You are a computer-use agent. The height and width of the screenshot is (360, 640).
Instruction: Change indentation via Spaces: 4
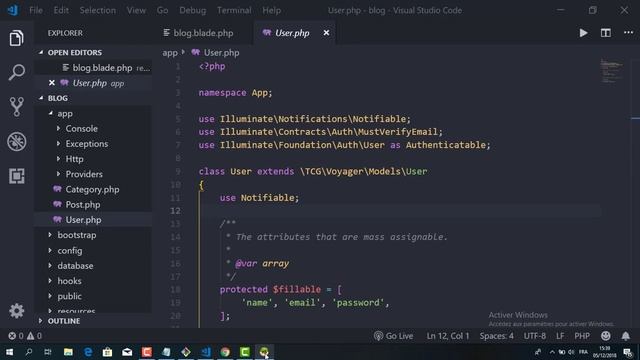pos(496,336)
